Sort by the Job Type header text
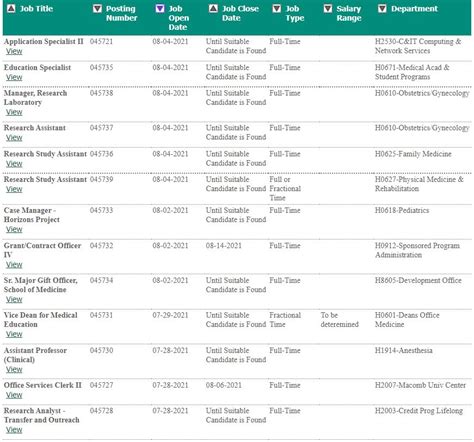 point(295,13)
